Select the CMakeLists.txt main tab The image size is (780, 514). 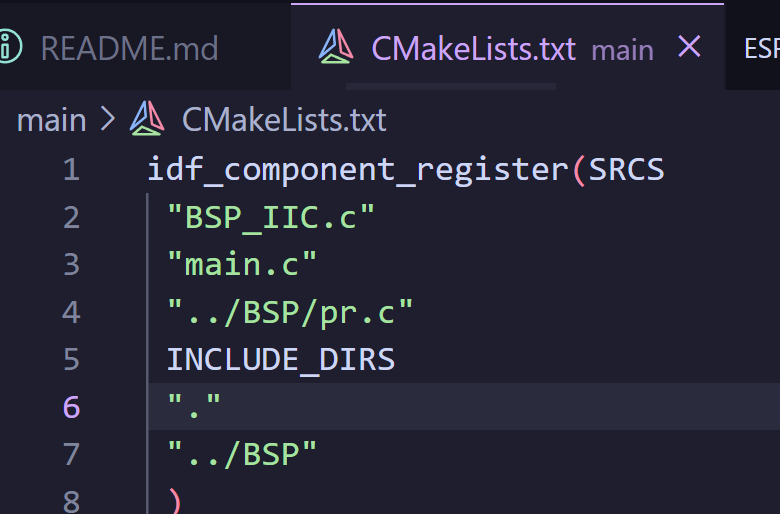507,47
